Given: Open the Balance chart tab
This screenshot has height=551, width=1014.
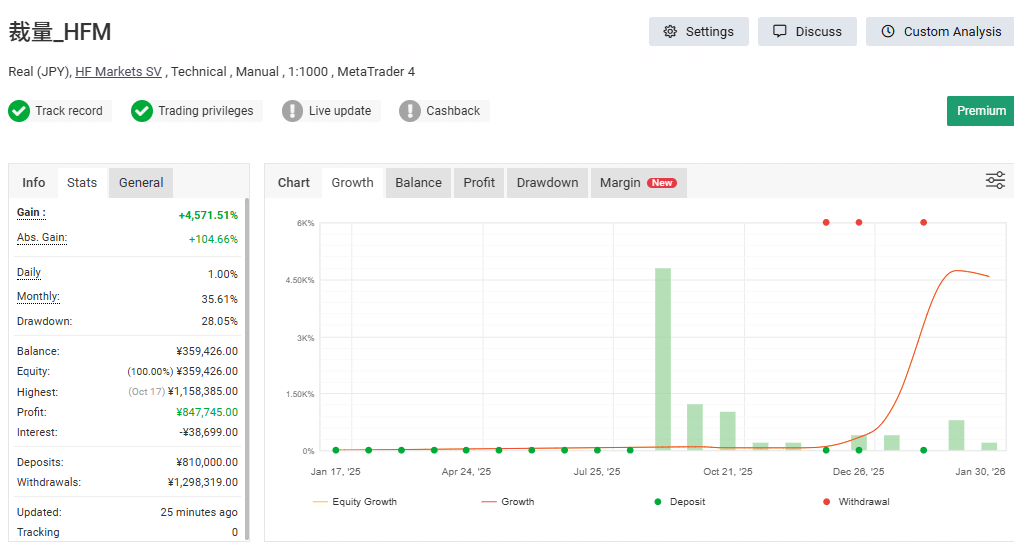Looking at the screenshot, I should (x=418, y=183).
